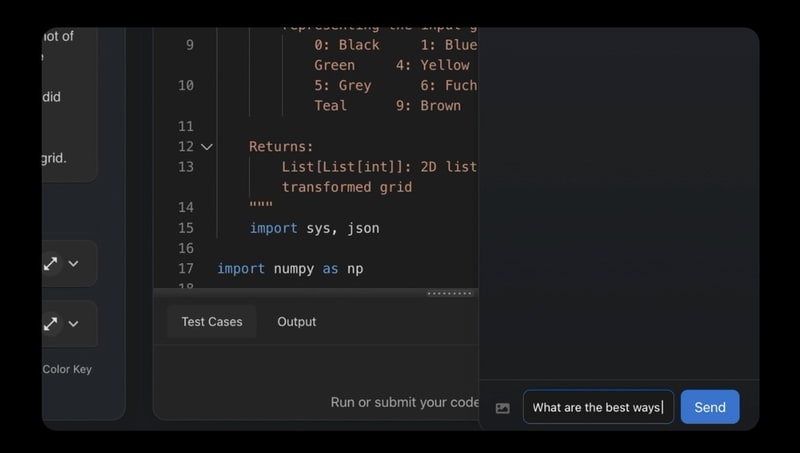Collapse the Returns section at line 12
Image resolution: width=800 pixels, height=453 pixels.
tap(207, 147)
